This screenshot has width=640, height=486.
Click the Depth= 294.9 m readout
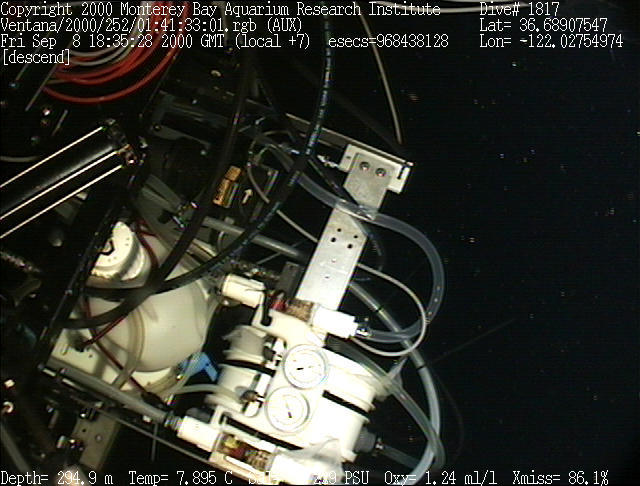coord(57,477)
